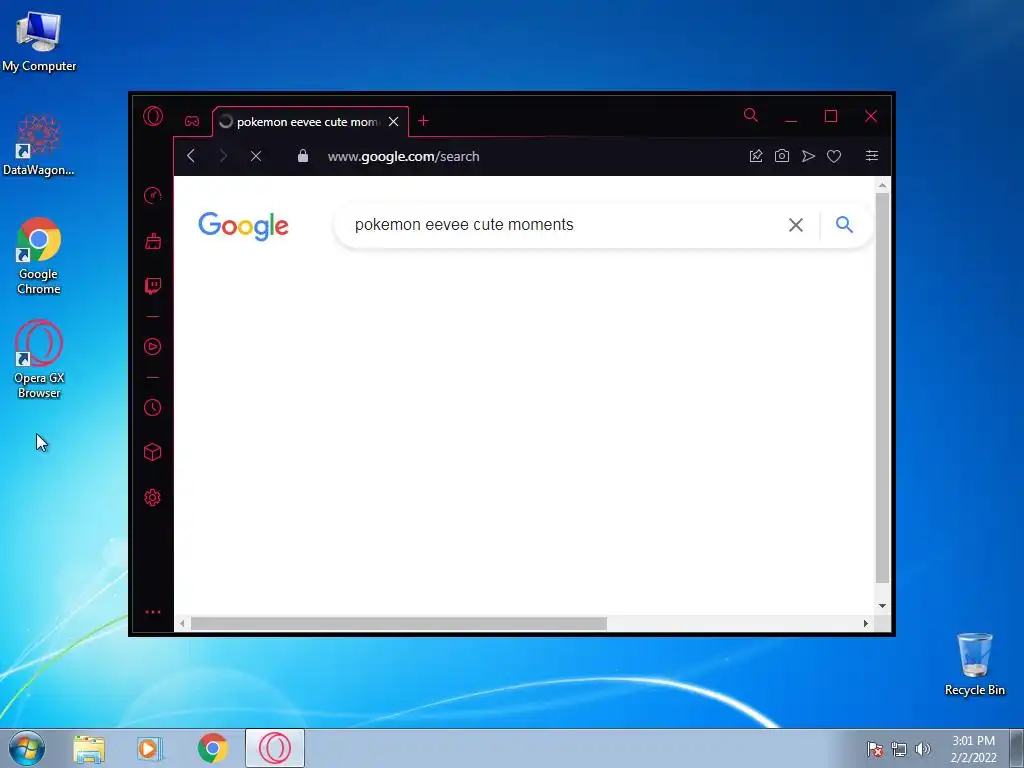Go back to previous page
The height and width of the screenshot is (768, 1024).
191,156
